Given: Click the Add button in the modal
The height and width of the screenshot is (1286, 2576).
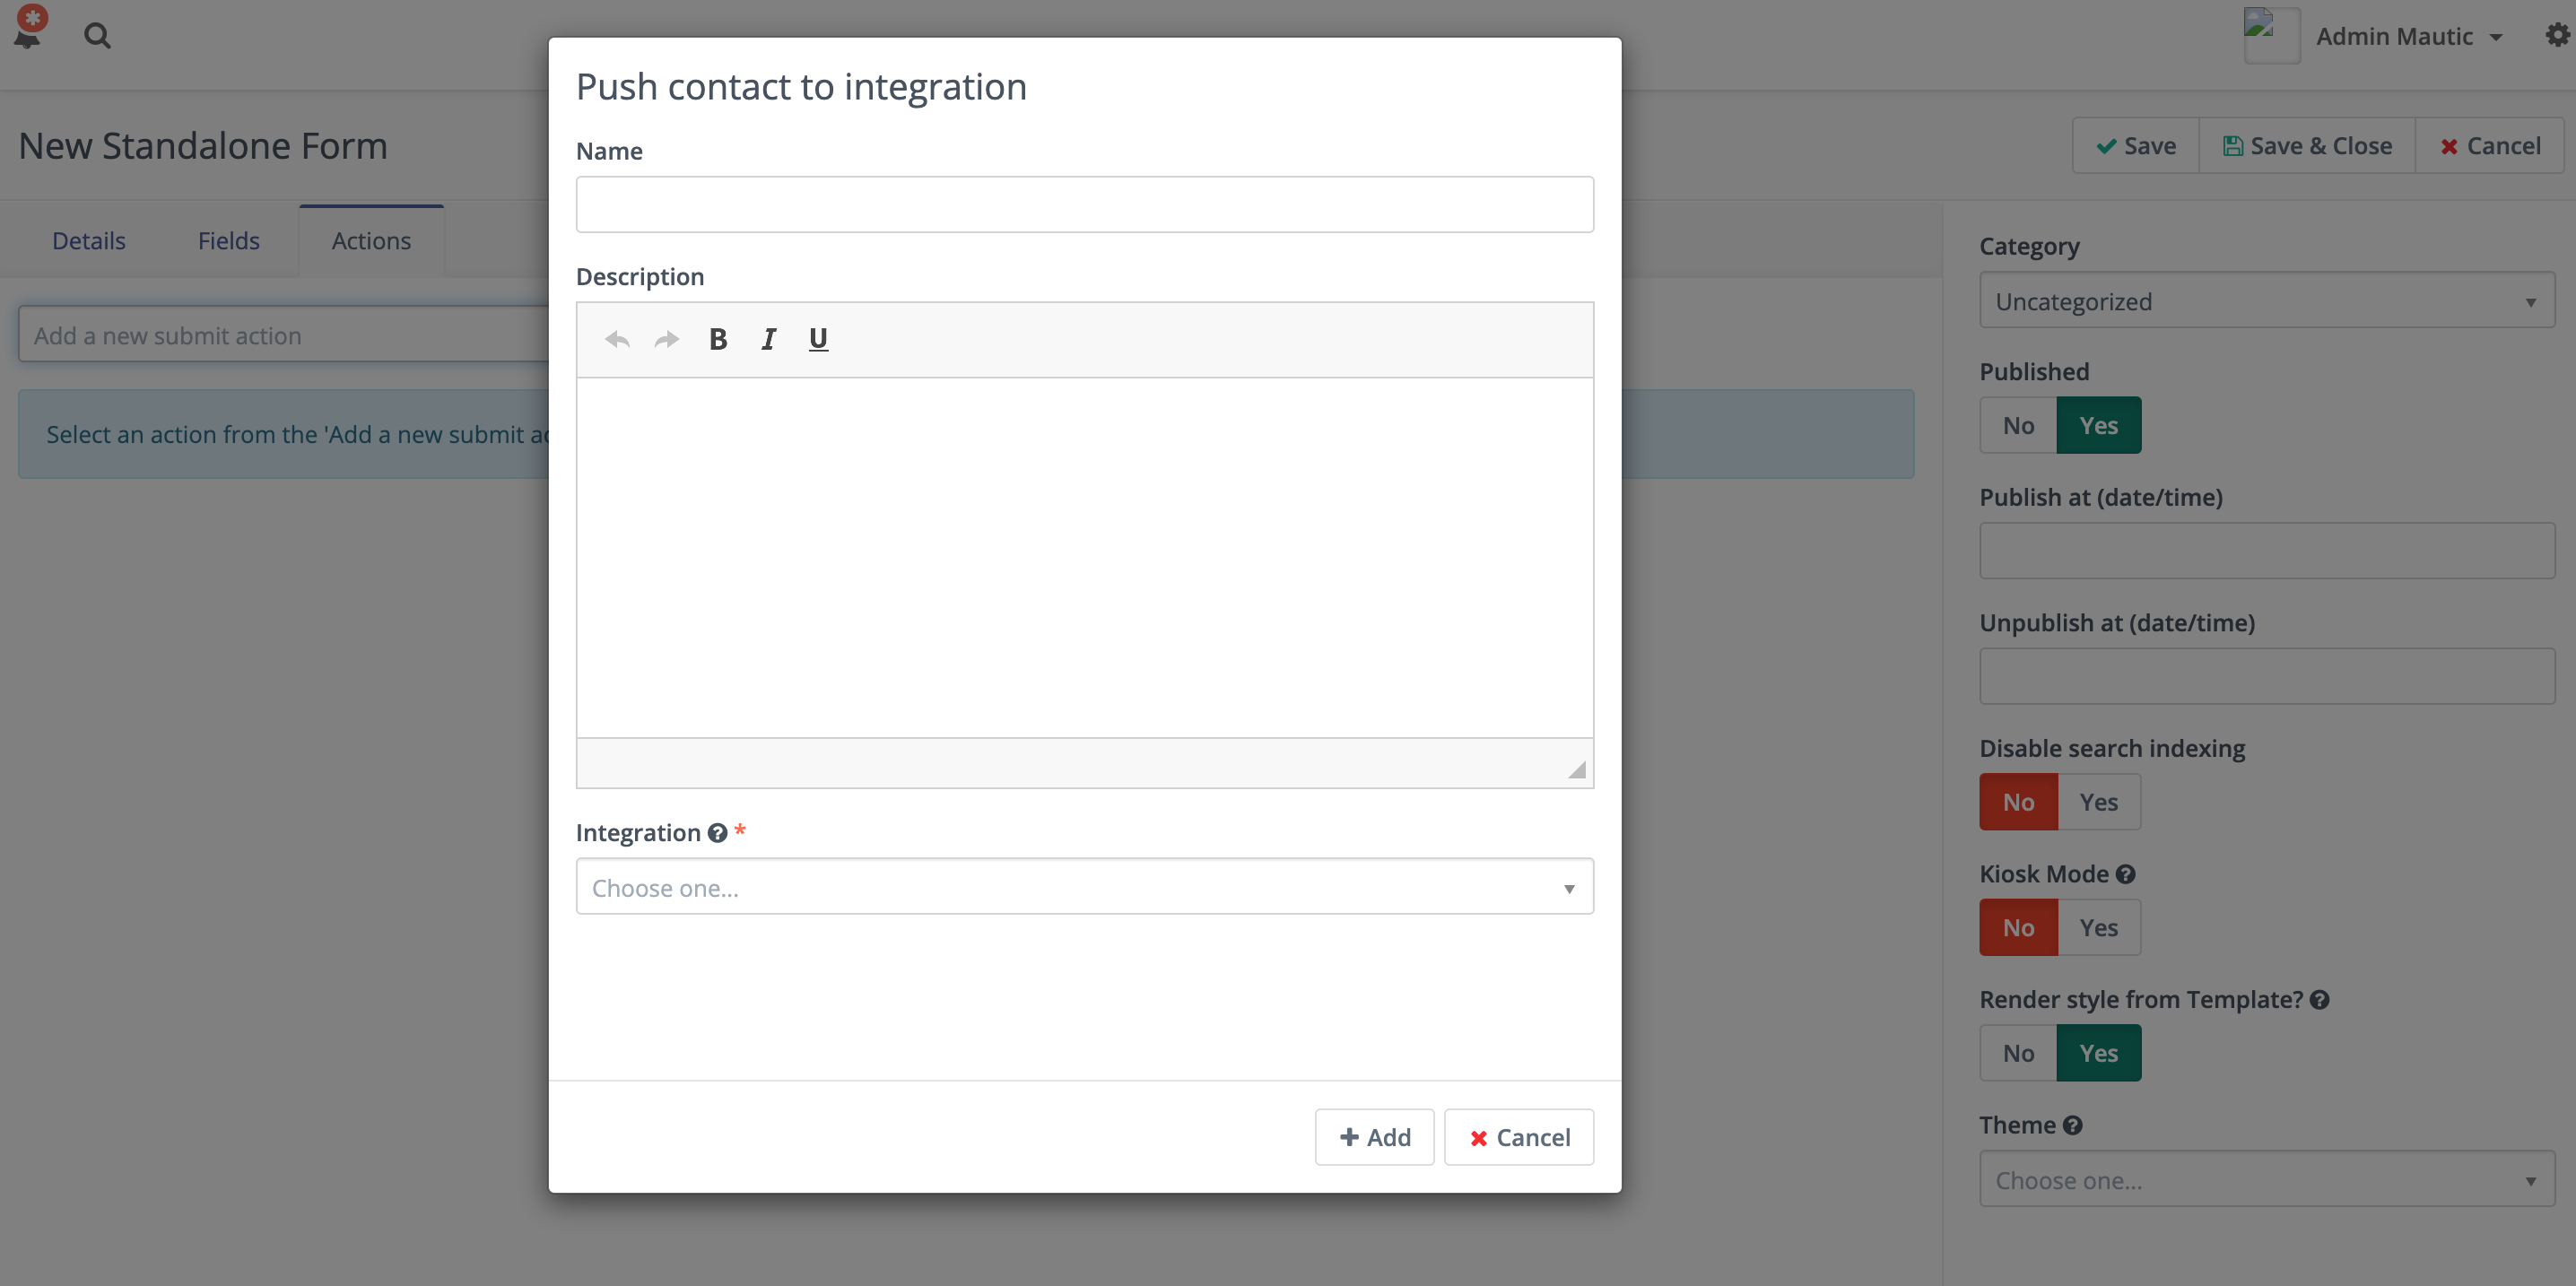Looking at the screenshot, I should [x=1374, y=1137].
